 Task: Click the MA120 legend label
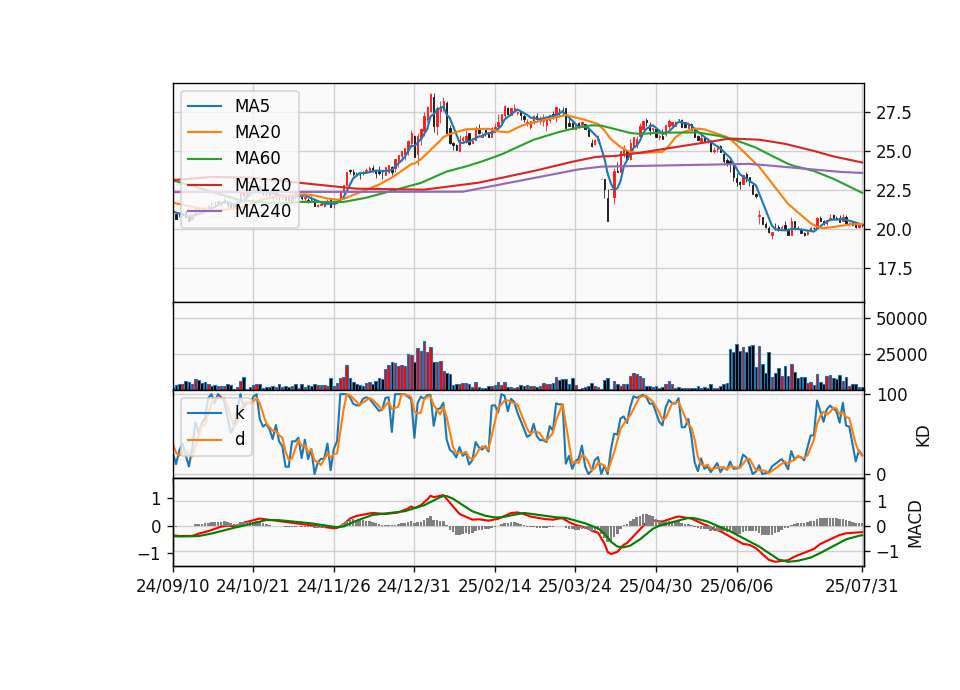tap(263, 185)
